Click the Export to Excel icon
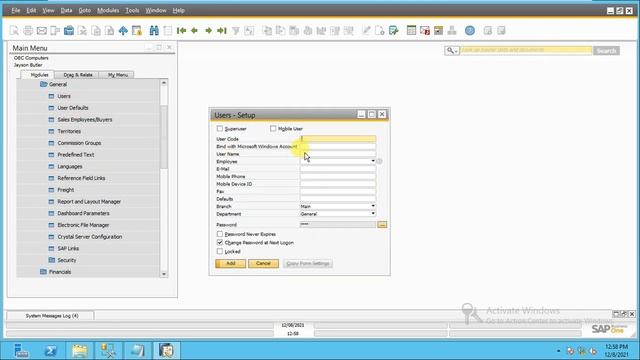The image size is (640, 360). pos(82,31)
